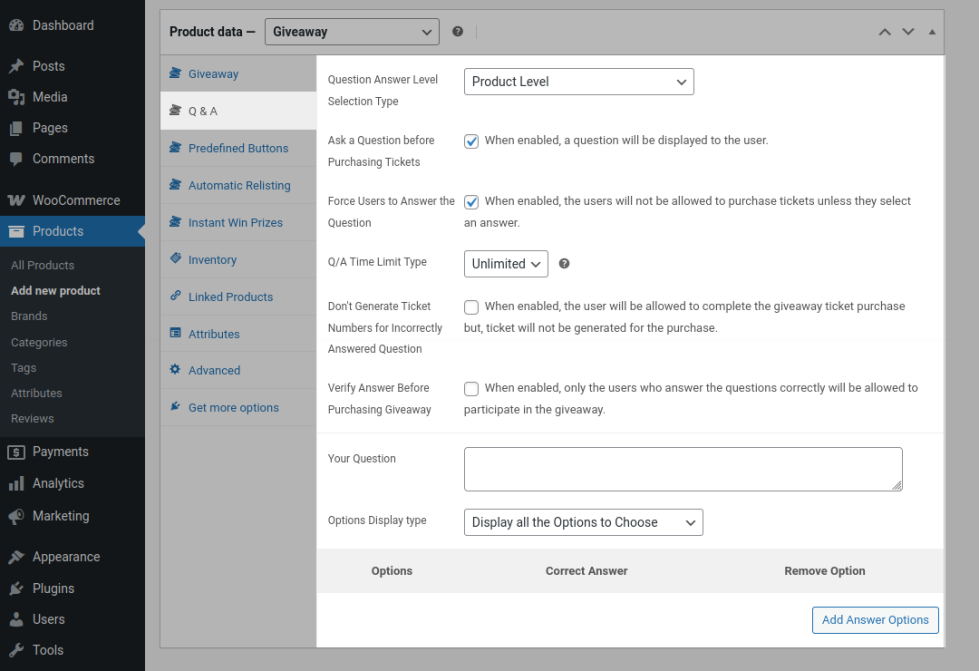Click the help icon beside Product data dropdown
Image resolution: width=979 pixels, height=671 pixels.
pyautogui.click(x=458, y=32)
